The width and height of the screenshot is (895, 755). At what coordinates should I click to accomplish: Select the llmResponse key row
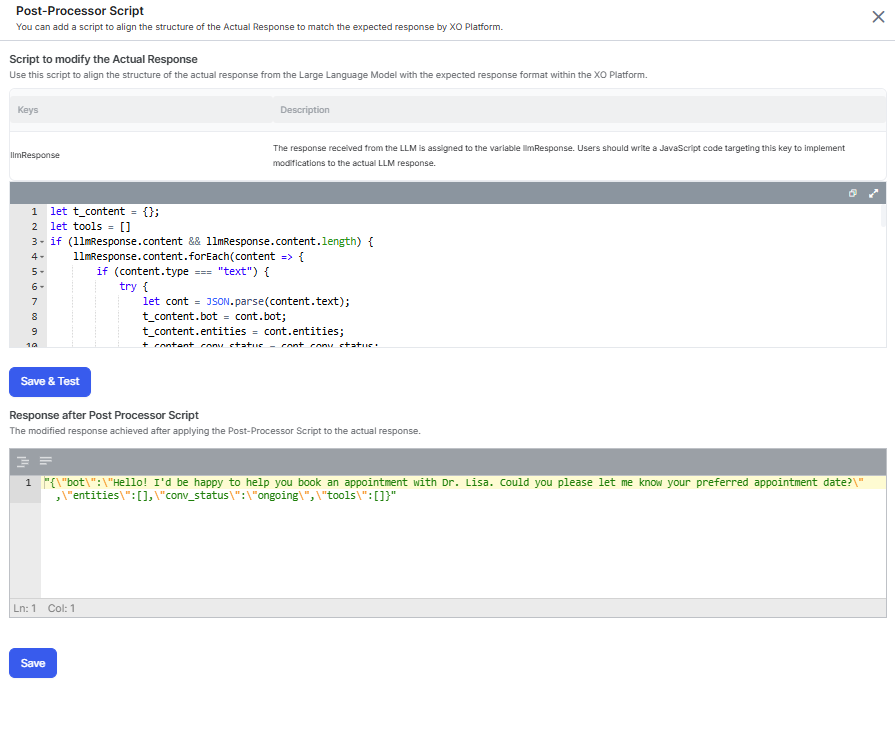point(35,156)
